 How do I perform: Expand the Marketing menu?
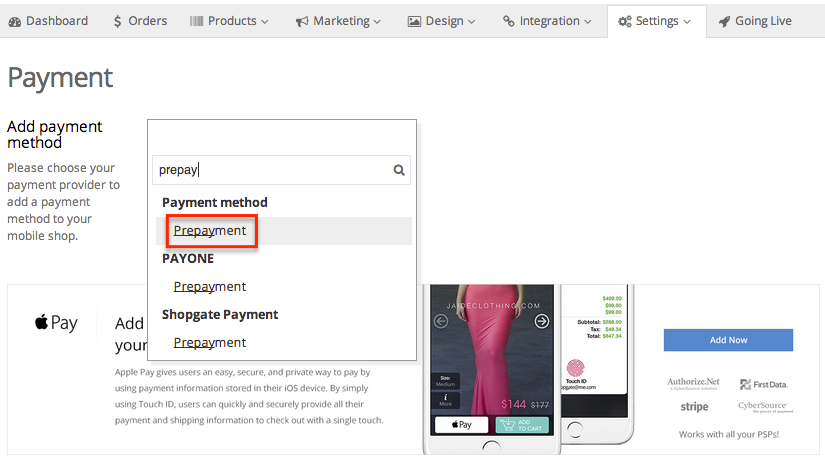pos(338,21)
